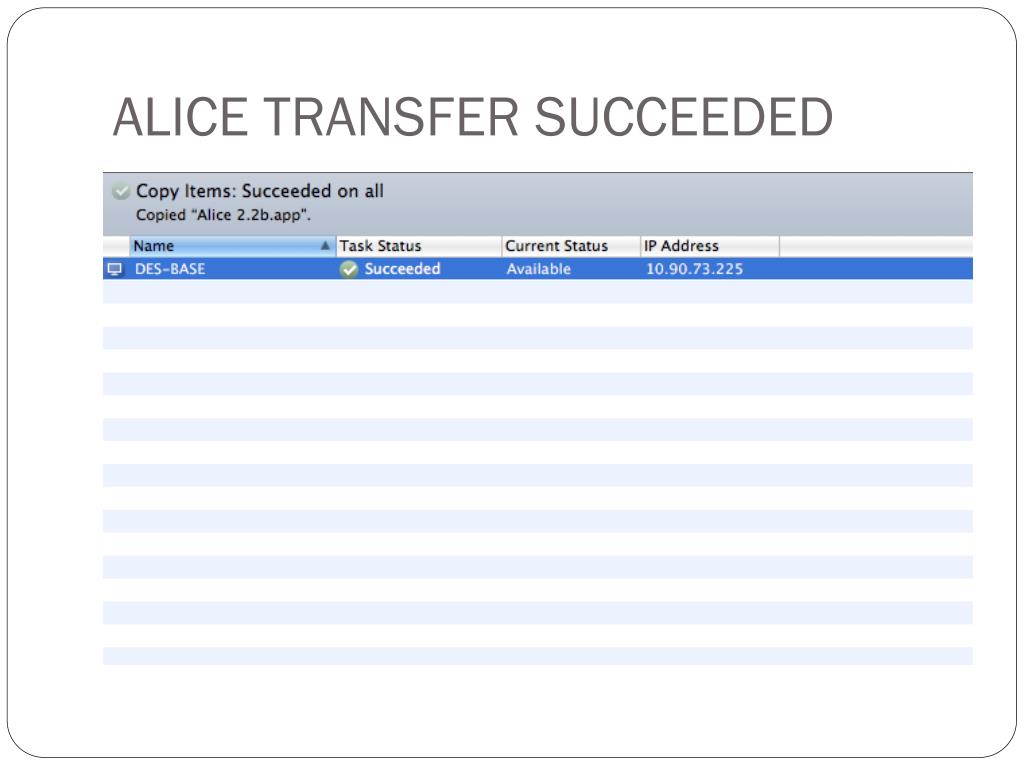Click the computer icon beside DES-BASE

(115, 269)
